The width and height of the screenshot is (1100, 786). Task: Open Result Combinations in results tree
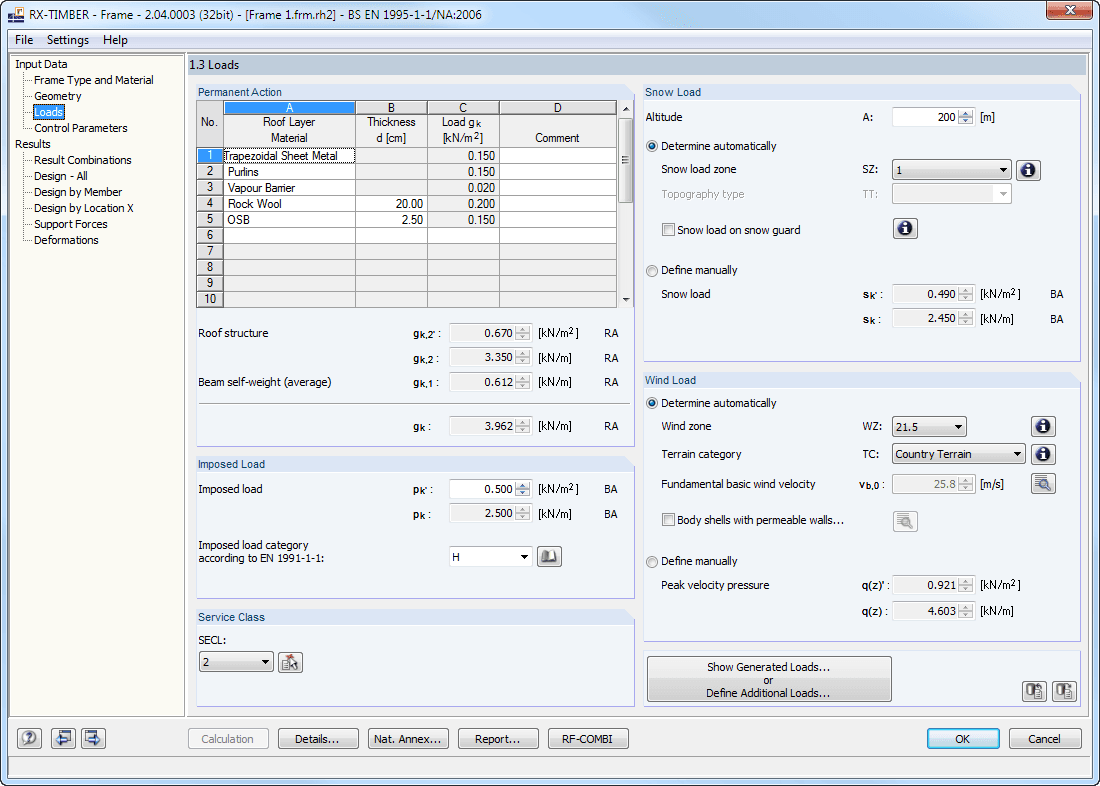coord(83,160)
